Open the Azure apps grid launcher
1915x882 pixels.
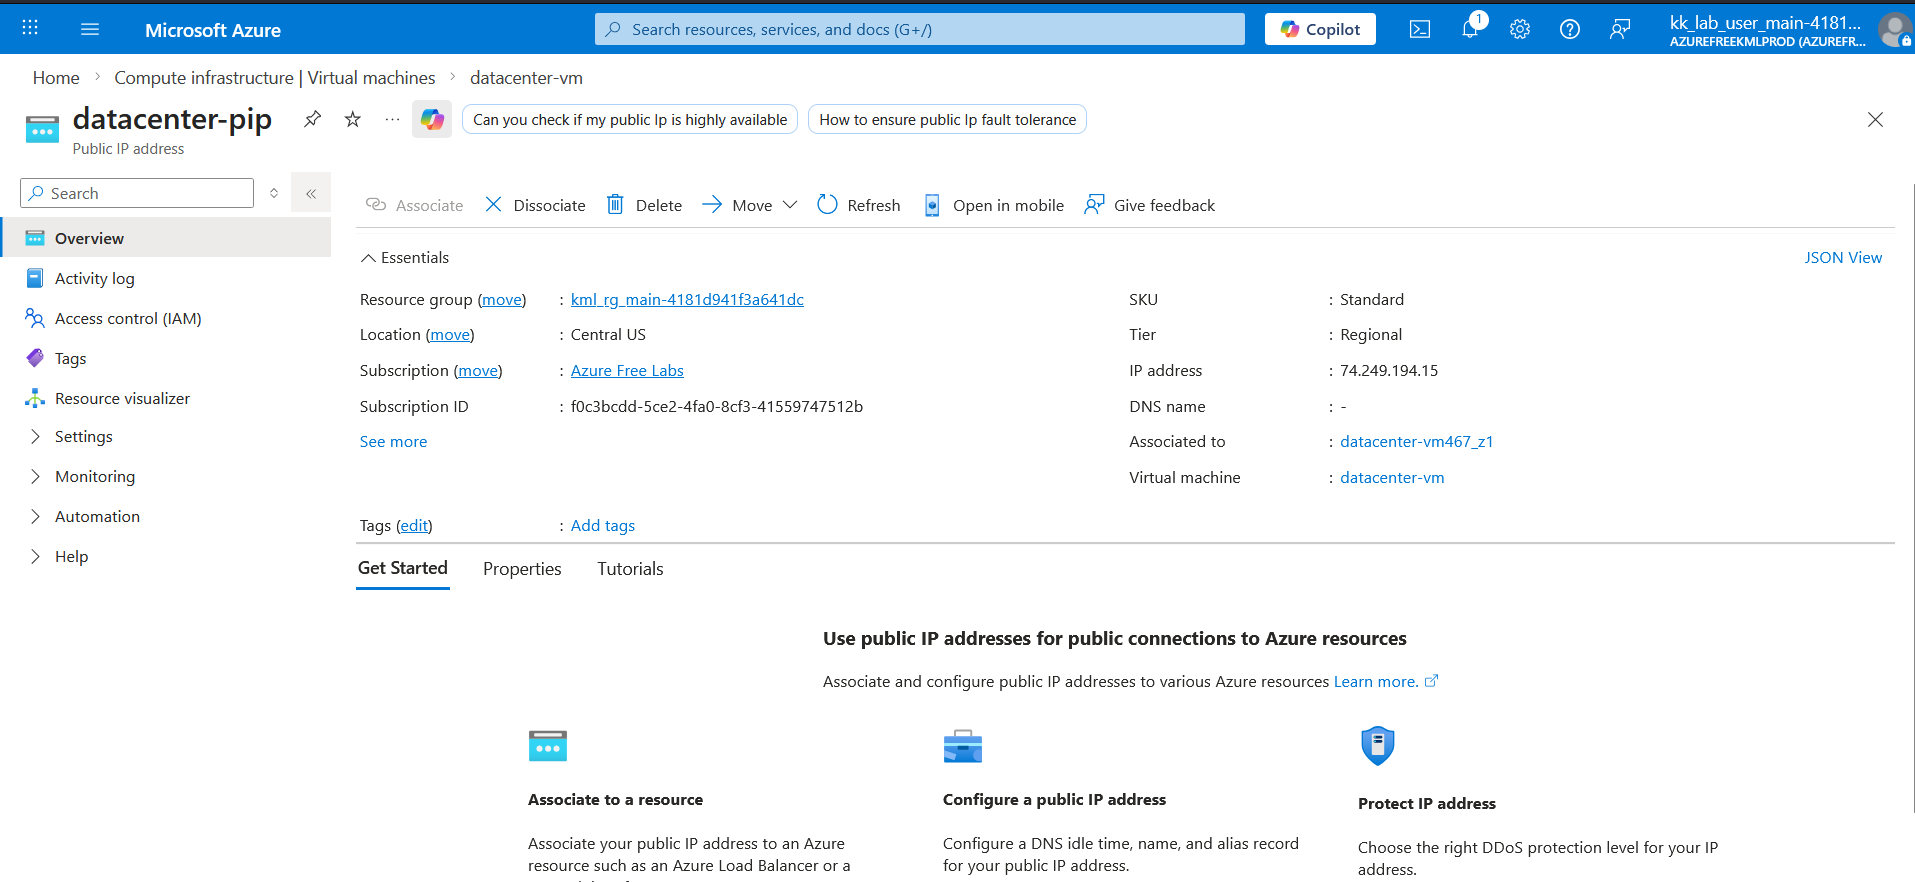click(30, 29)
